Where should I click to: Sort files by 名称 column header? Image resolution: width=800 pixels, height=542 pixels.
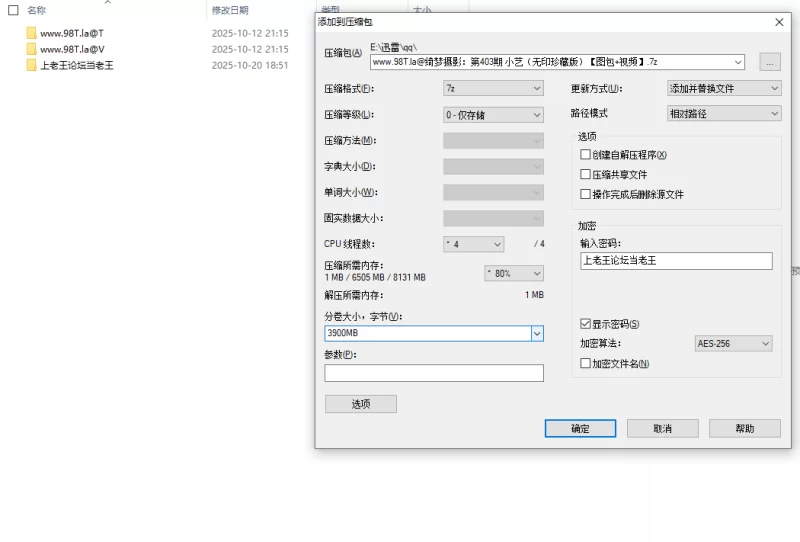(37, 10)
